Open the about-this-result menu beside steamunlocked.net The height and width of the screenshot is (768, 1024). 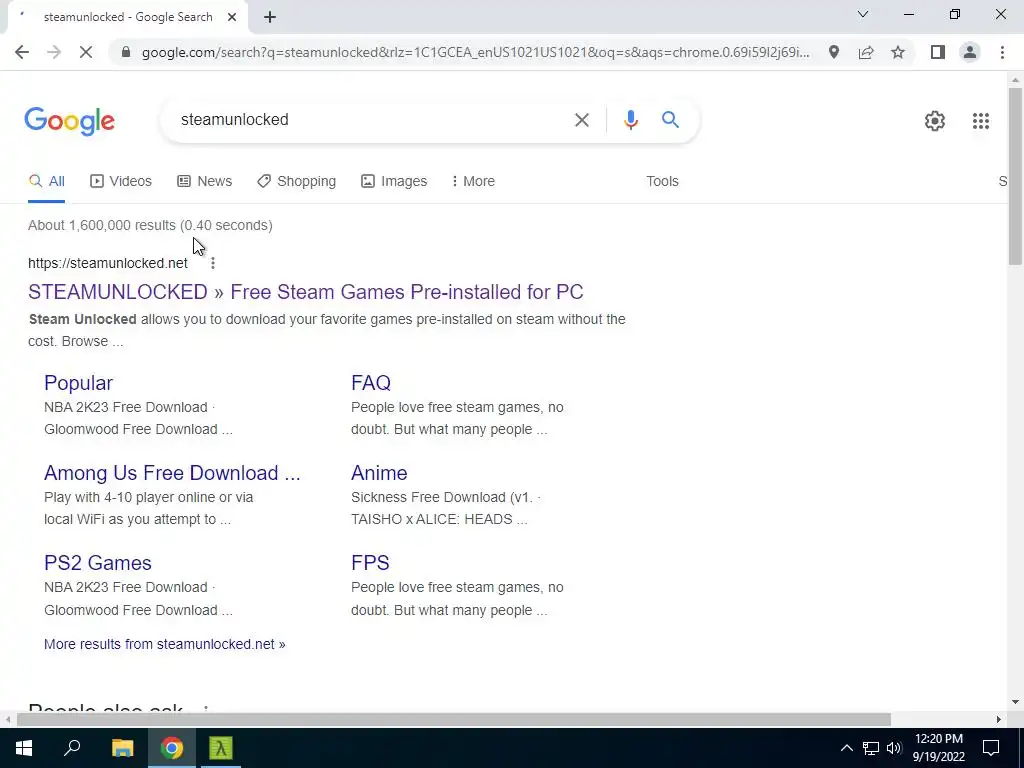point(213,263)
